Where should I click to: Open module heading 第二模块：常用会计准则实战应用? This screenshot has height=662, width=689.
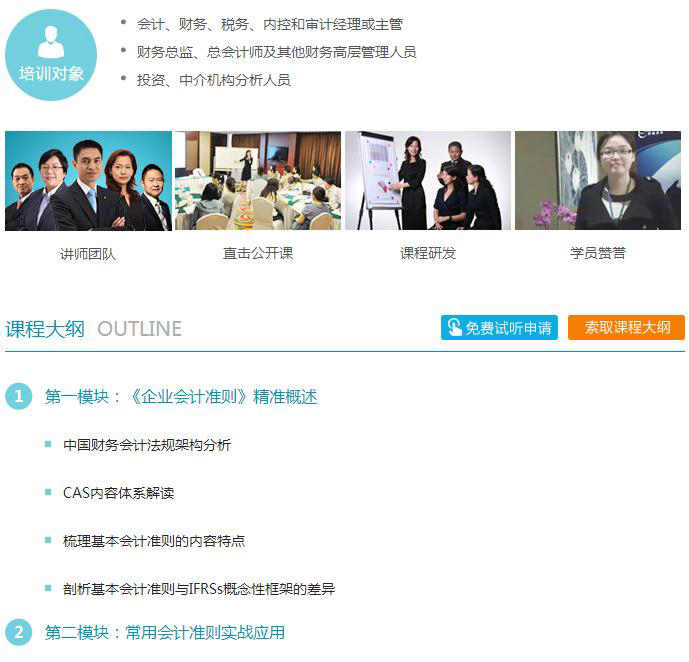pos(165,633)
